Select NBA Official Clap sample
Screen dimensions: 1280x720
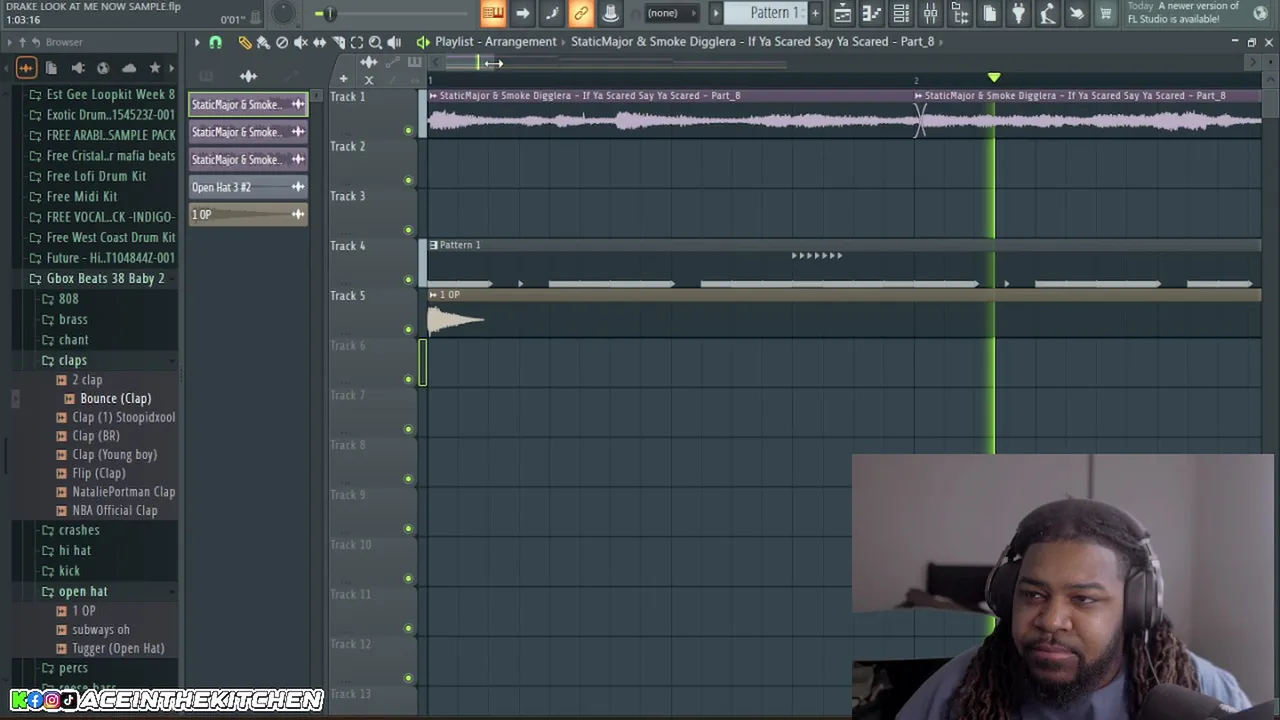pyautogui.click(x=114, y=510)
